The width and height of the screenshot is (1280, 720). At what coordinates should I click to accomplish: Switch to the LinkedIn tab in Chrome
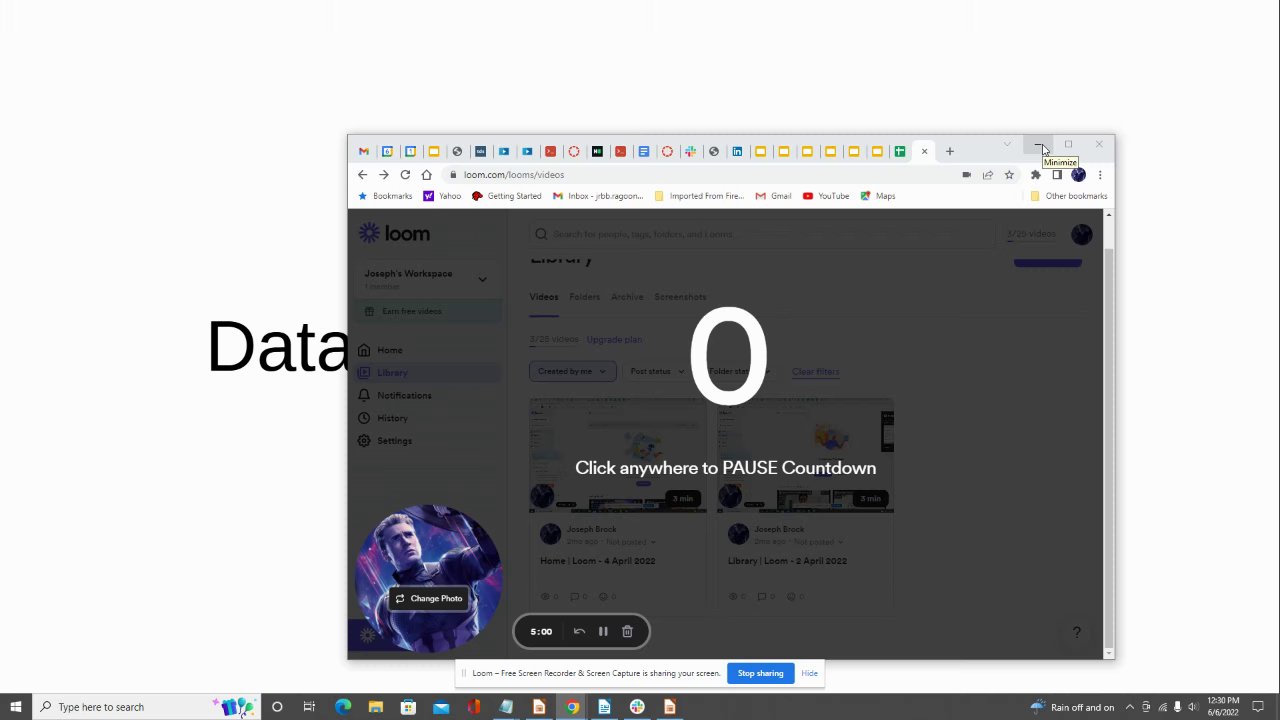(737, 152)
